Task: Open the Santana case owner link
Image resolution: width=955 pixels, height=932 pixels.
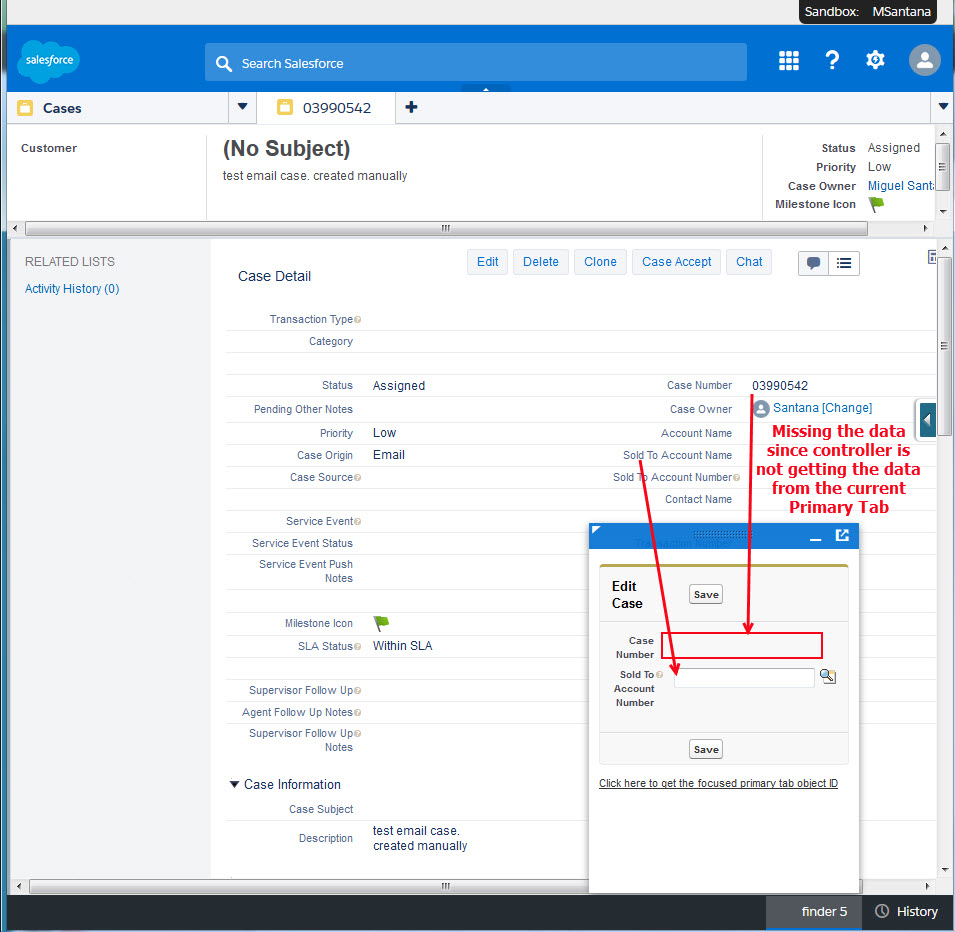Action: tap(795, 408)
